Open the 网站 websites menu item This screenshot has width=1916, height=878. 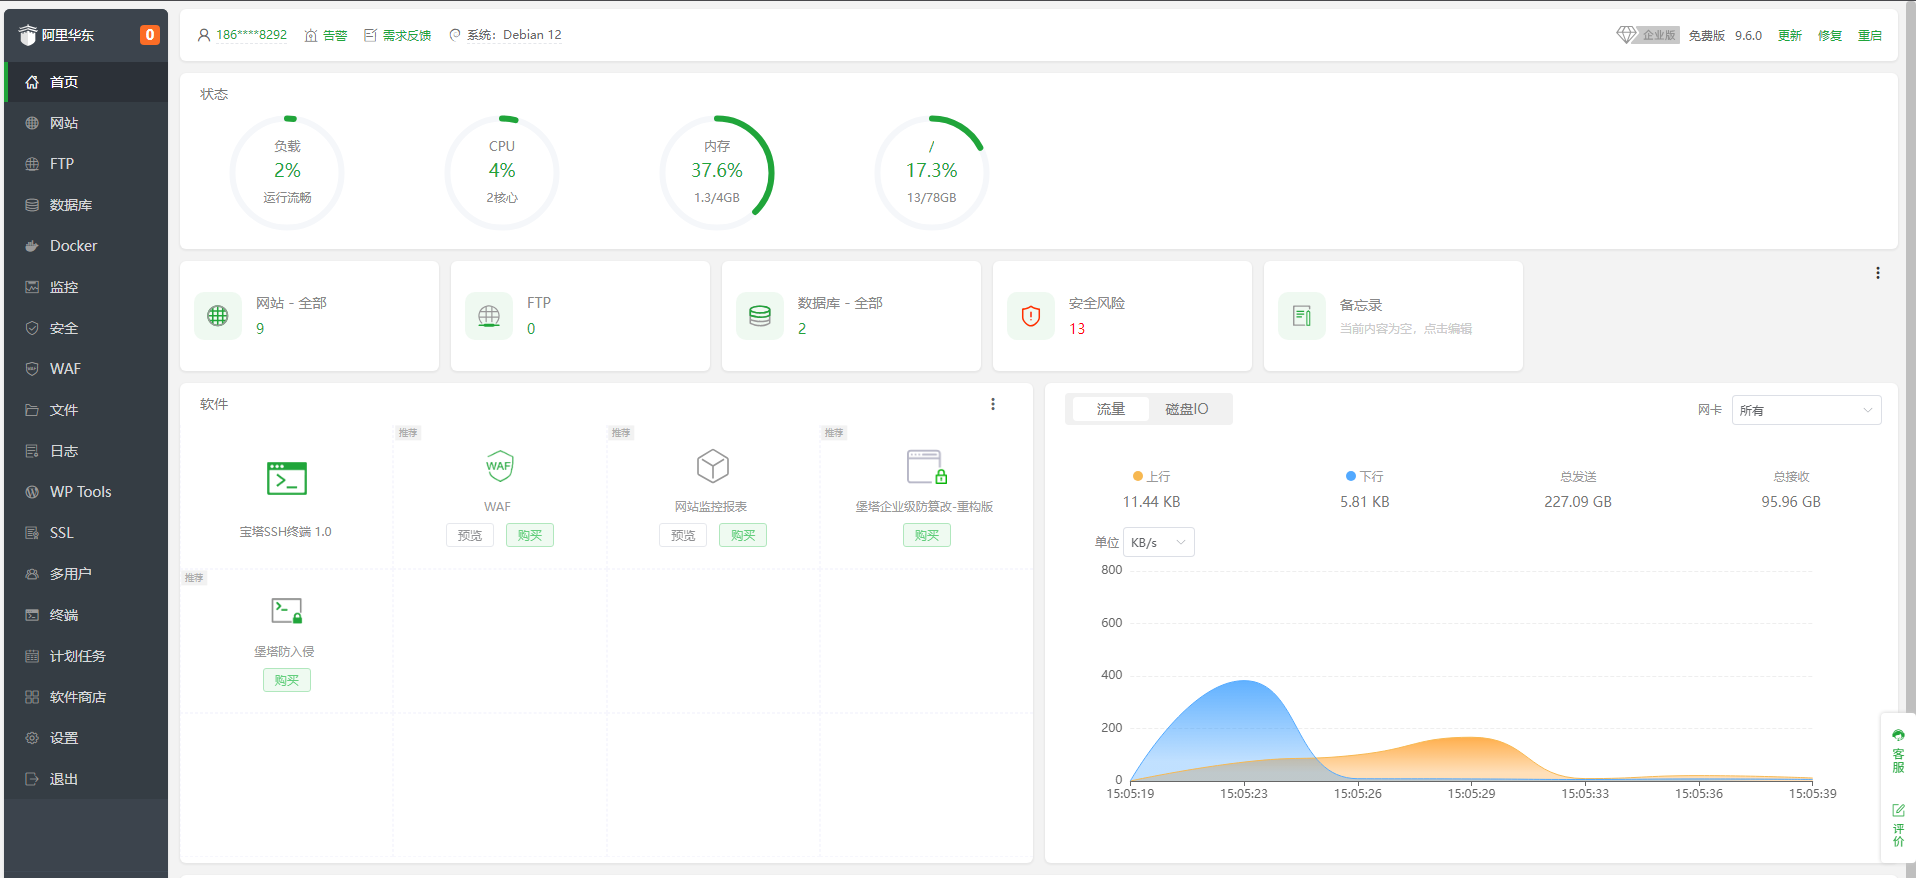pyautogui.click(x=86, y=123)
